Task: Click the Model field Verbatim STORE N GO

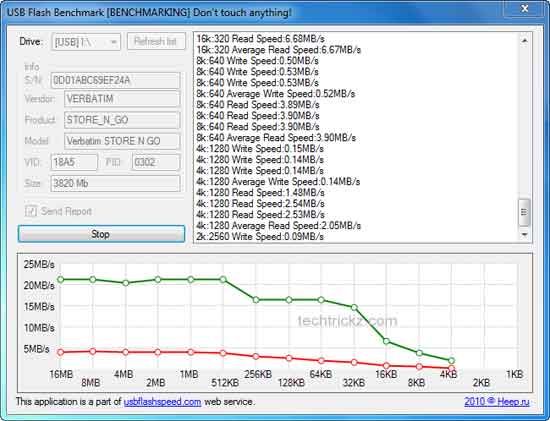Action: click(x=122, y=141)
